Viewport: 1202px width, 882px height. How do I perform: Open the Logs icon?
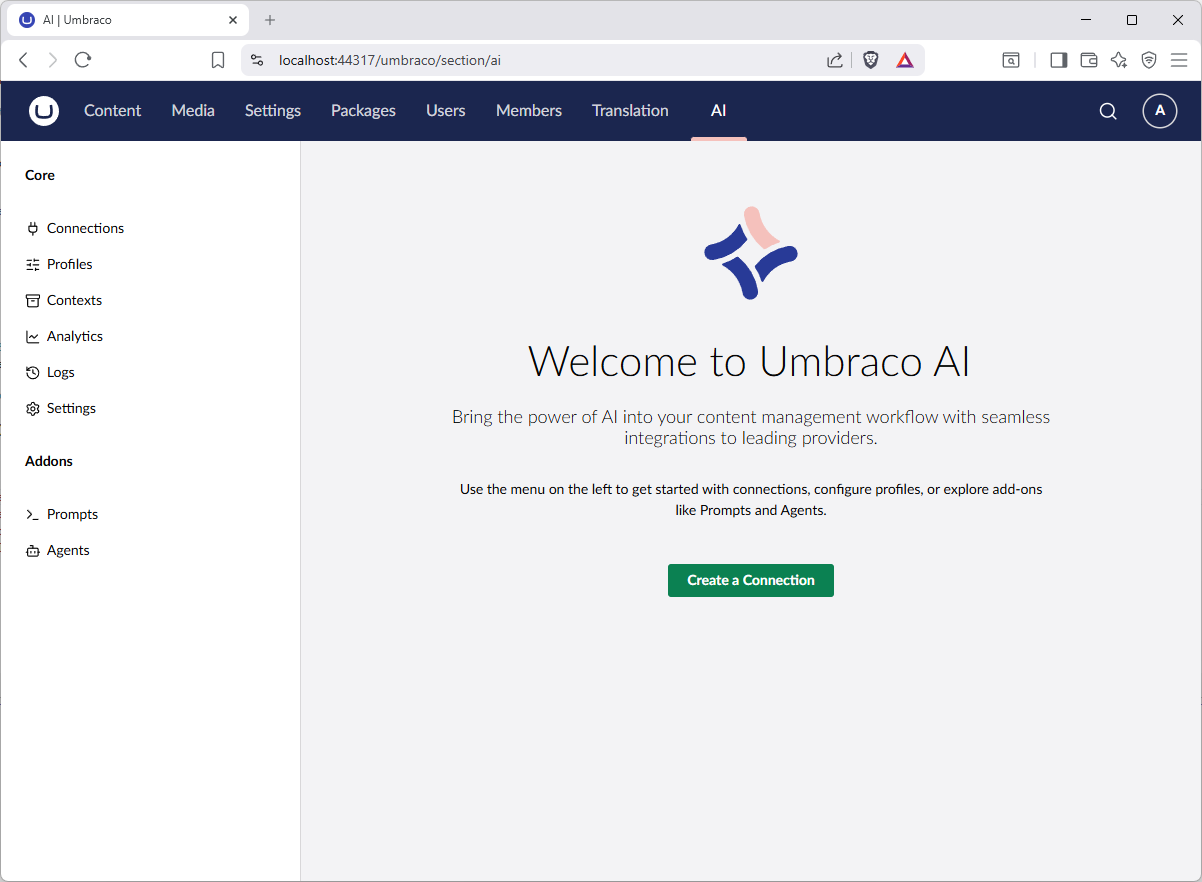32,372
